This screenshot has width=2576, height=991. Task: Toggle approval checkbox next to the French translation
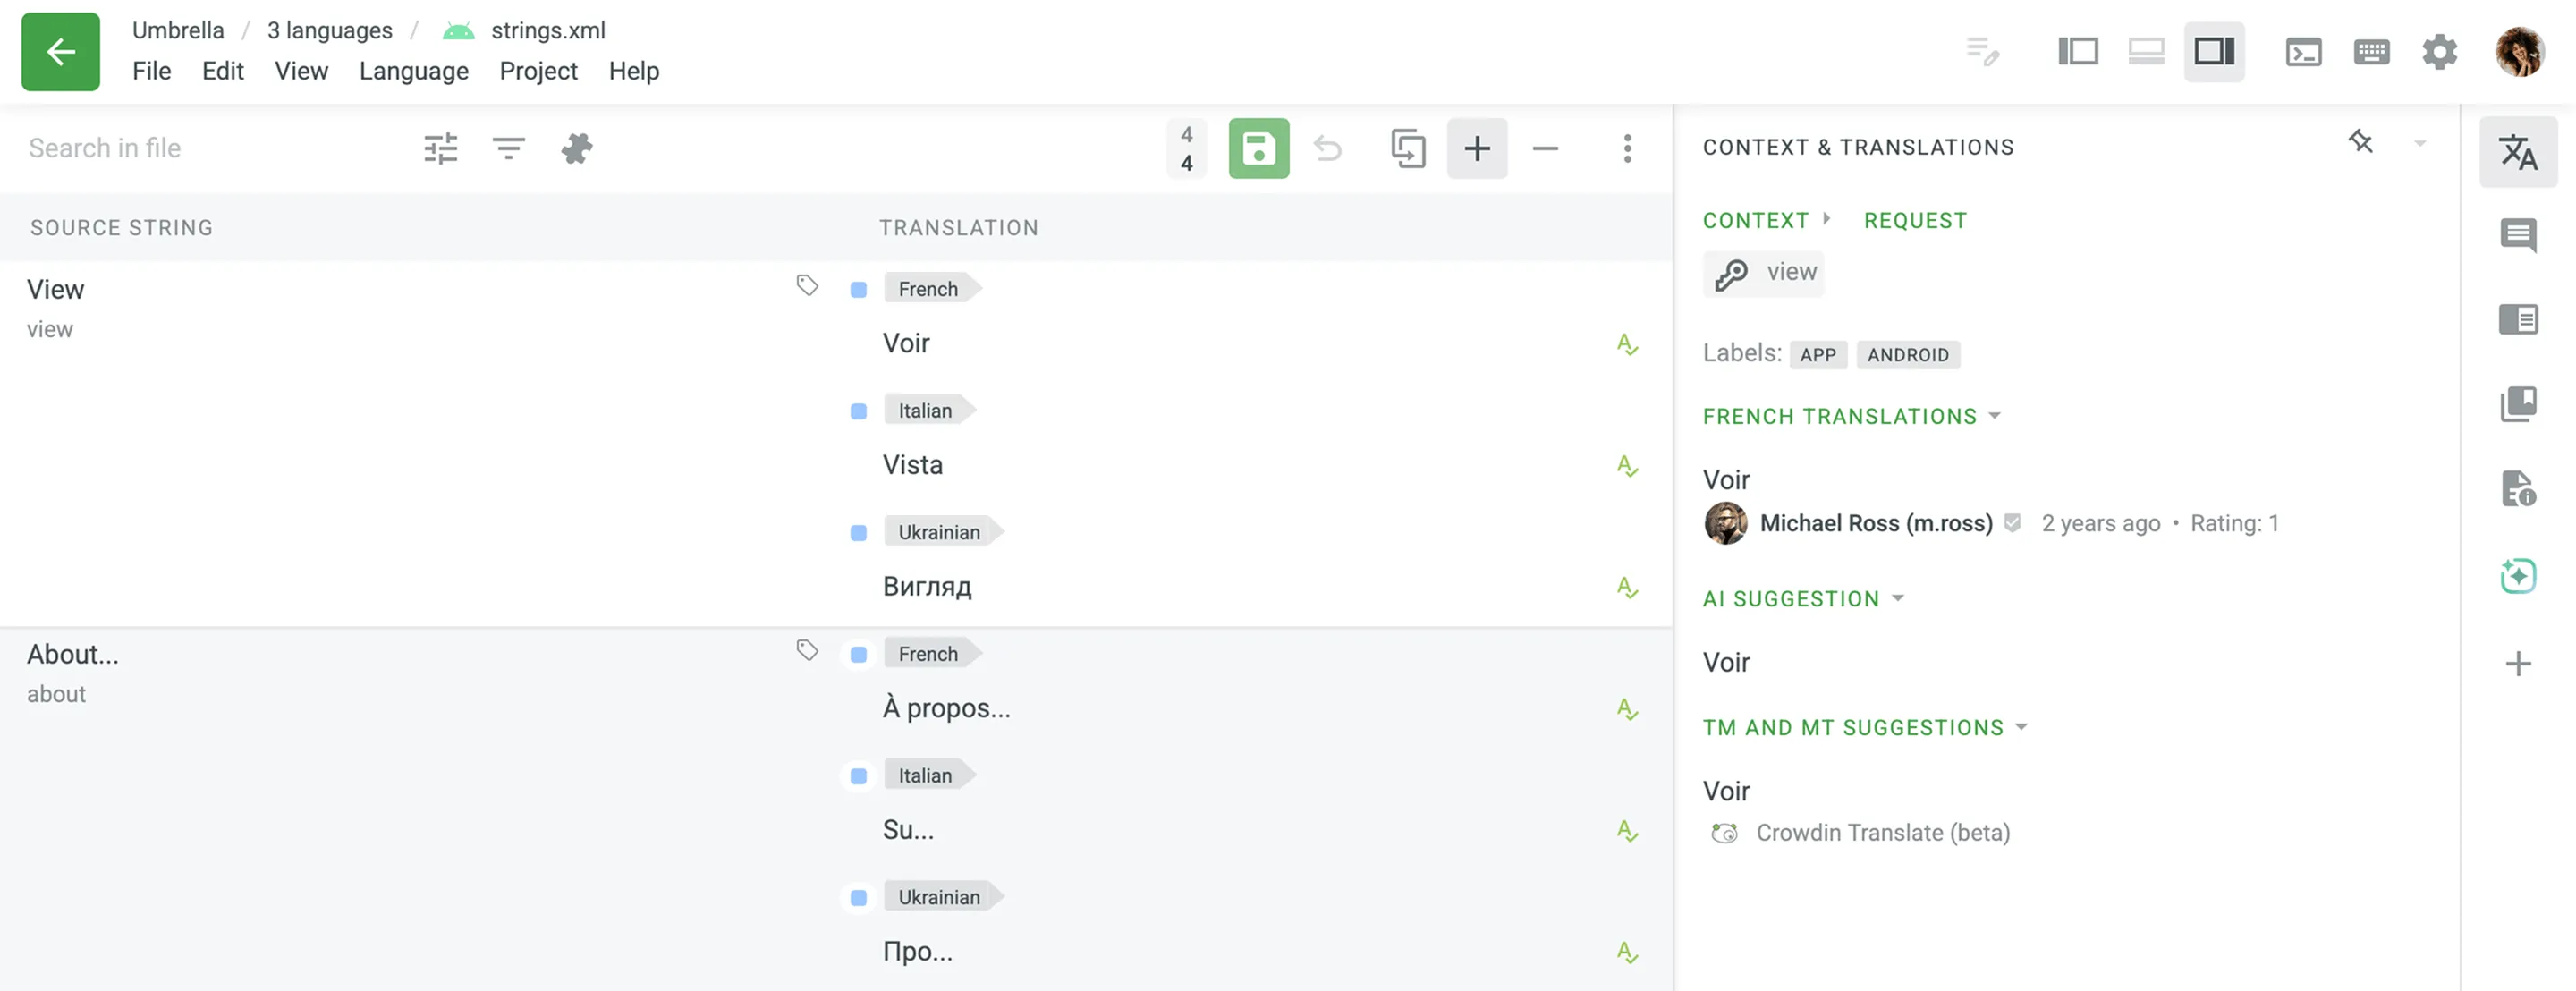click(857, 288)
